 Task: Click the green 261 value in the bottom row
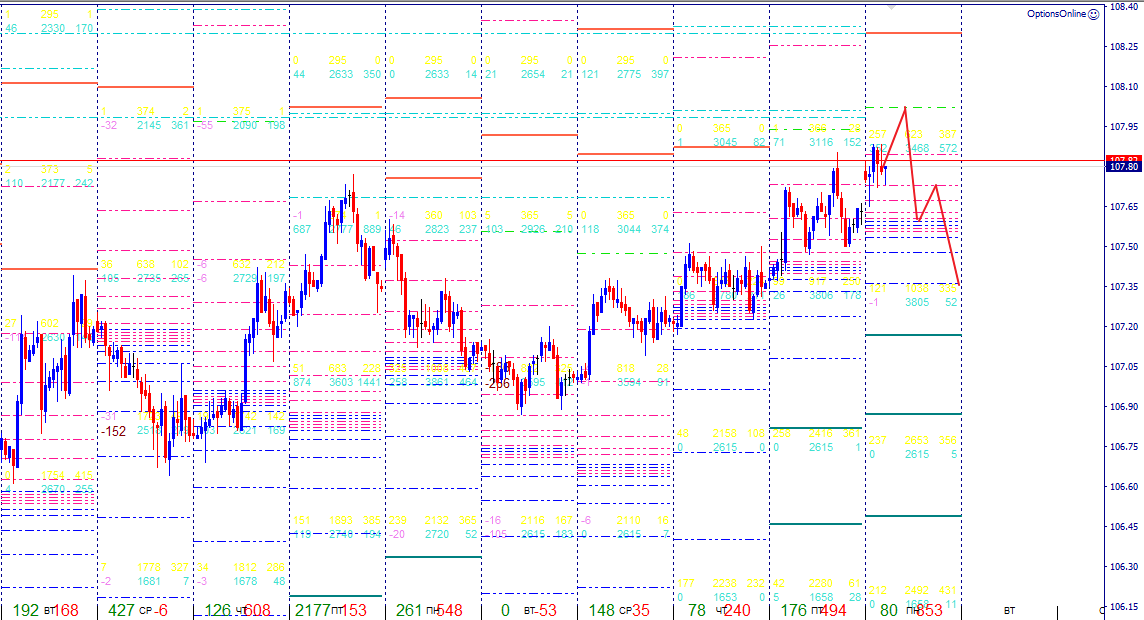click(x=409, y=610)
